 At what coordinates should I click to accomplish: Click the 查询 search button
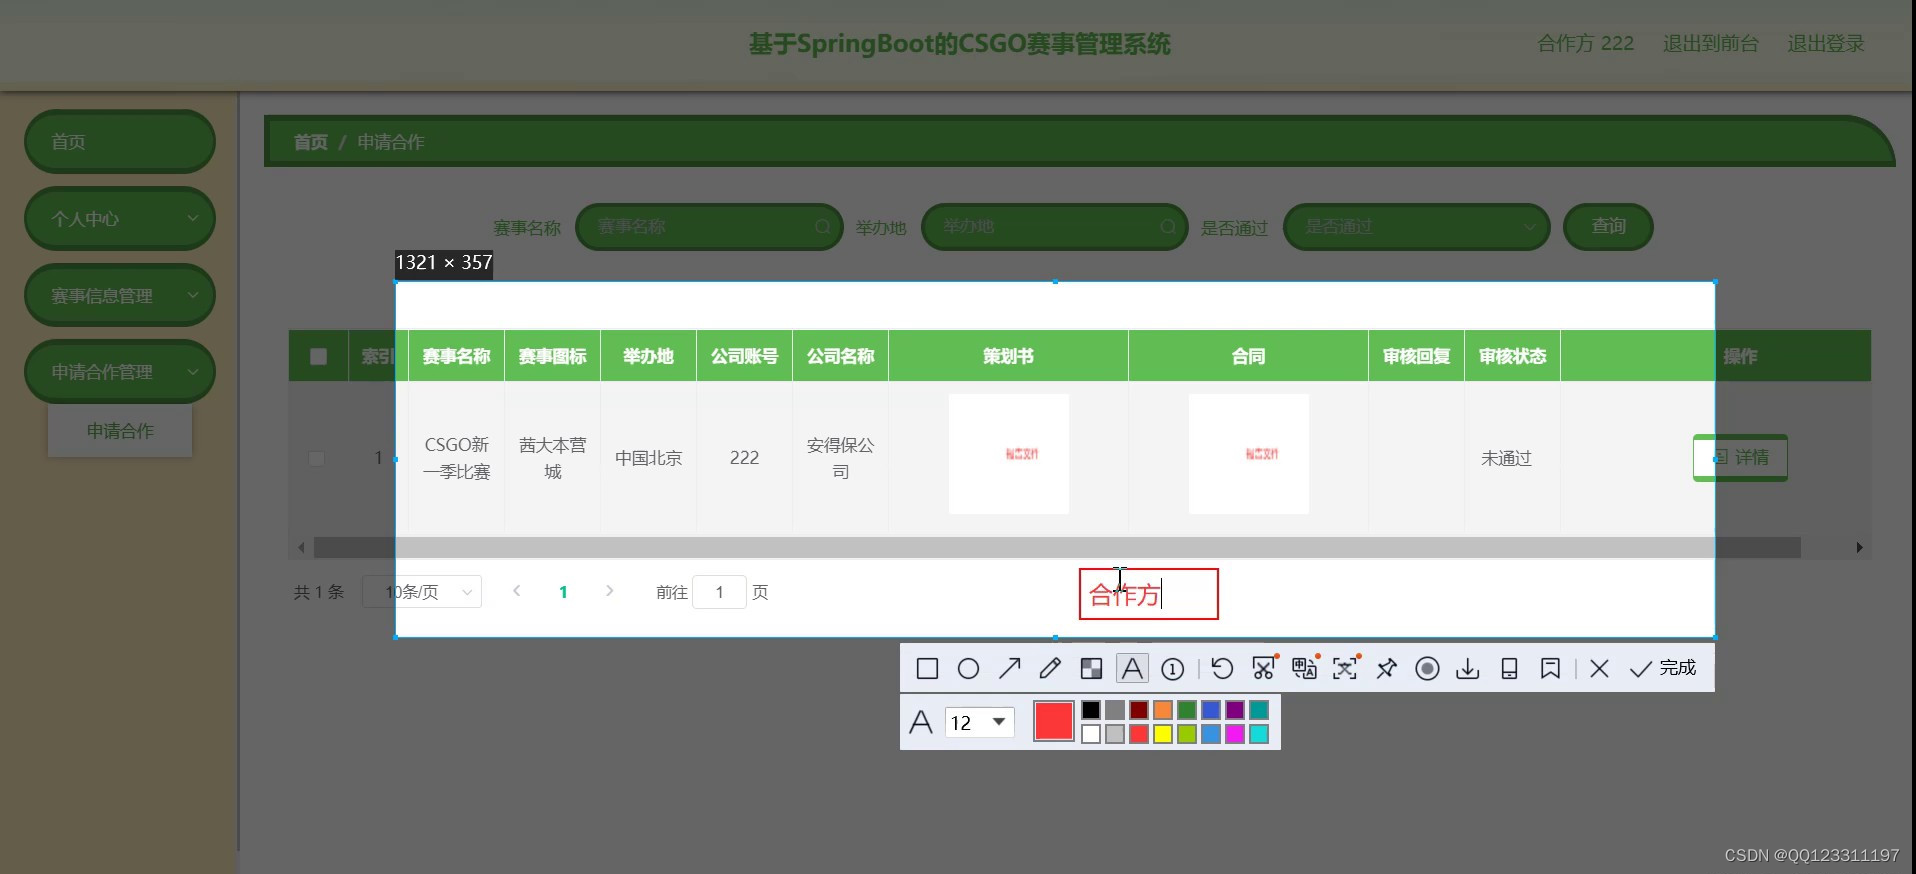(x=1608, y=227)
